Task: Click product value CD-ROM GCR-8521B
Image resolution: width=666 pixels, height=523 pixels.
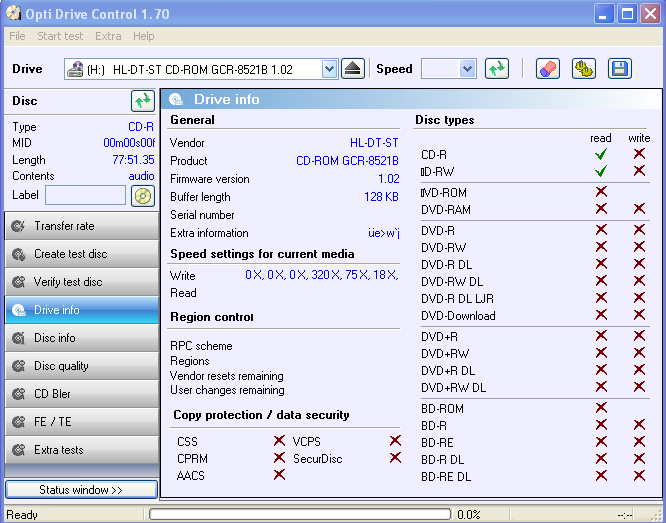Action: (347, 161)
